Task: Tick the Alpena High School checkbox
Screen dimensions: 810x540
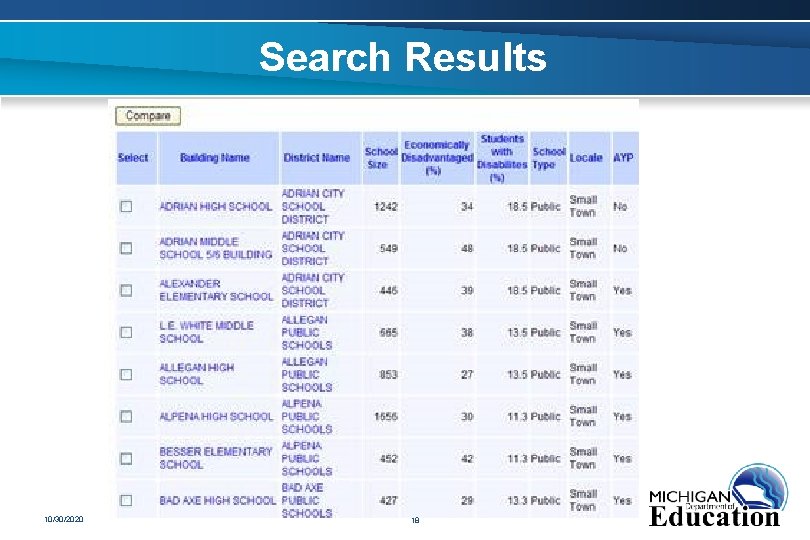Action: 126,416
